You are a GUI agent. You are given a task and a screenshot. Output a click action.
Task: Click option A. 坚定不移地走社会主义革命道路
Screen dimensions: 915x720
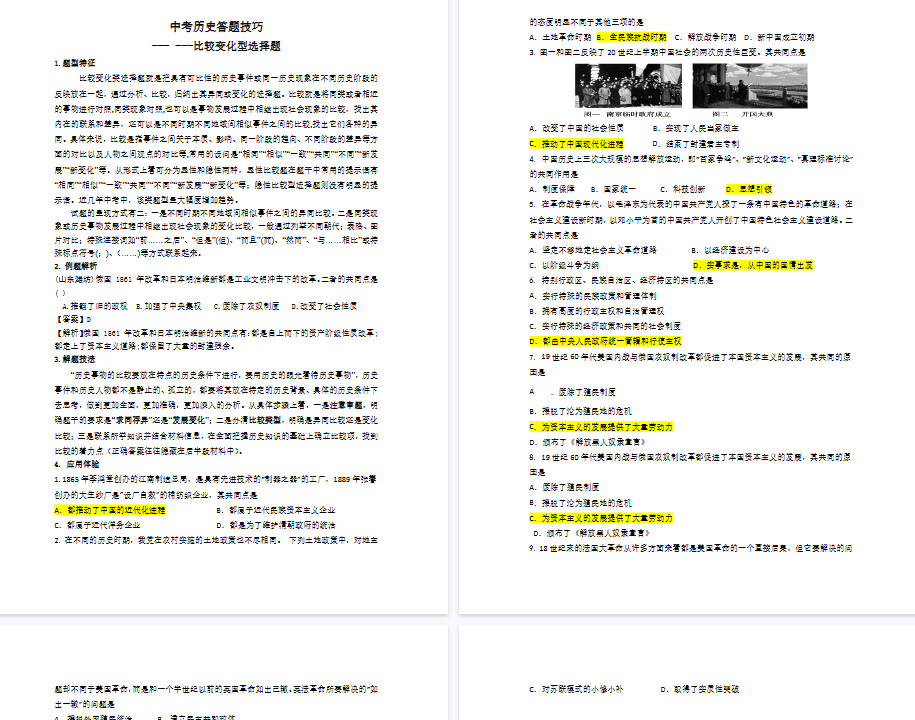pyautogui.click(x=593, y=250)
